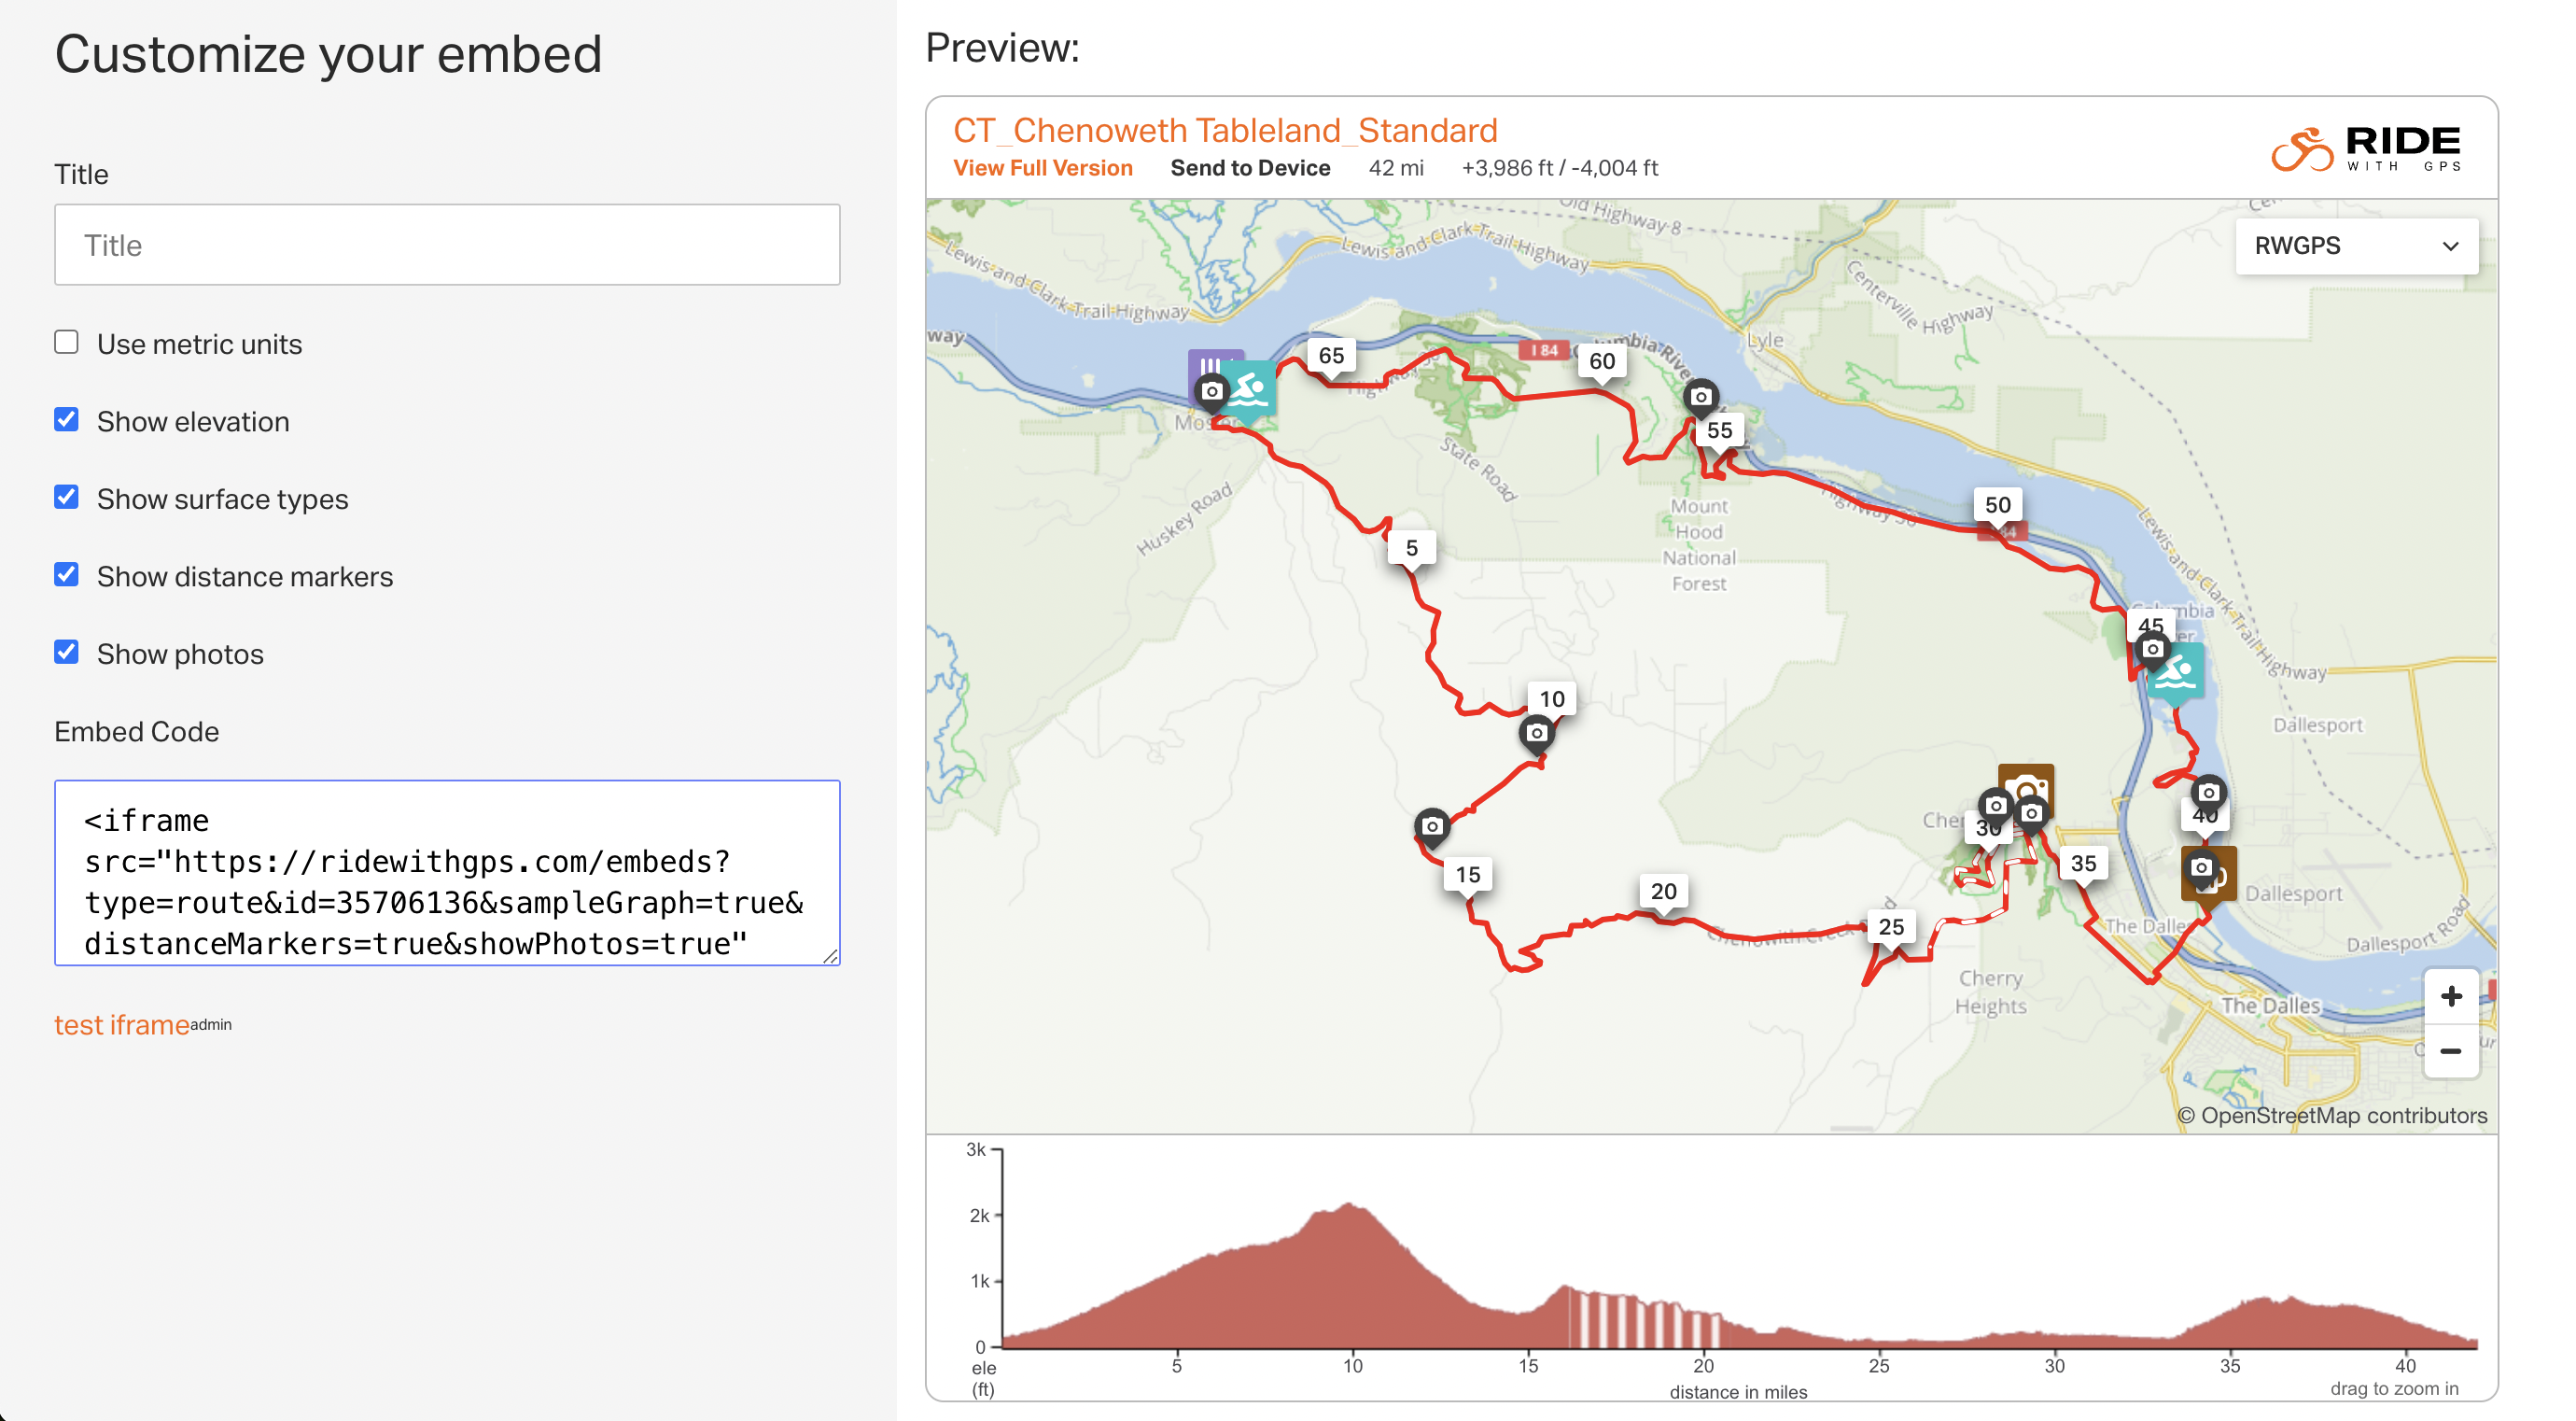Open the test iframe link

tap(121, 1025)
